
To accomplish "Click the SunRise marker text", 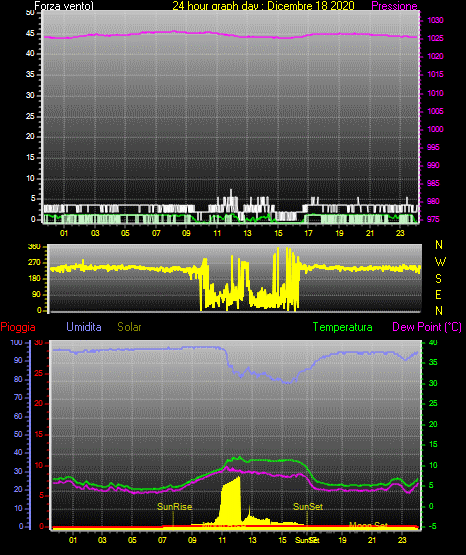I will [x=175, y=507].
